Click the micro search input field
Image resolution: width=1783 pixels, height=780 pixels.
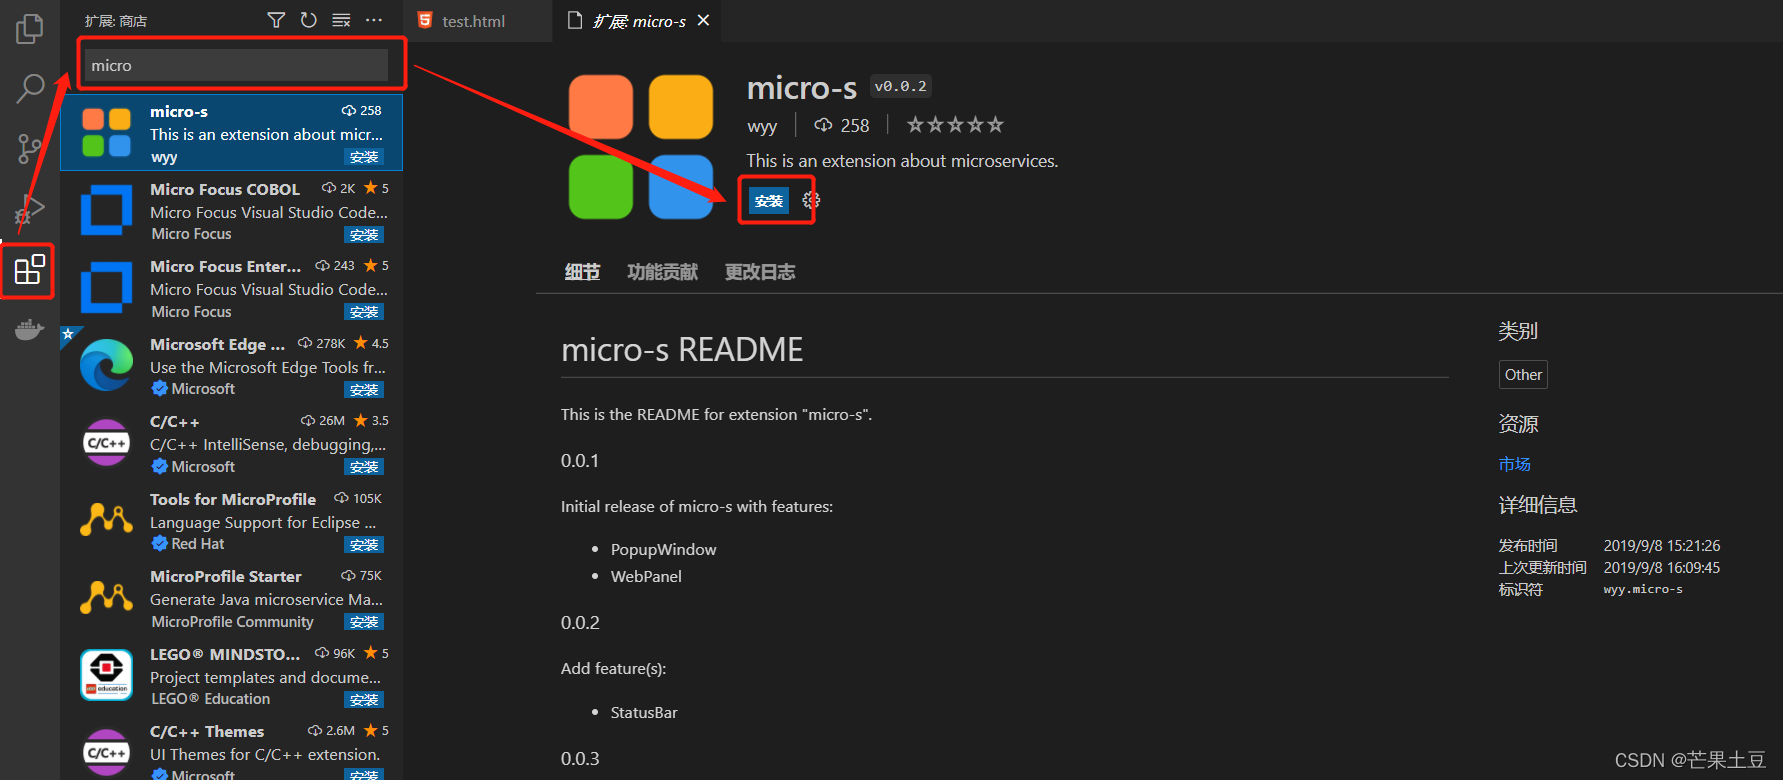point(236,65)
